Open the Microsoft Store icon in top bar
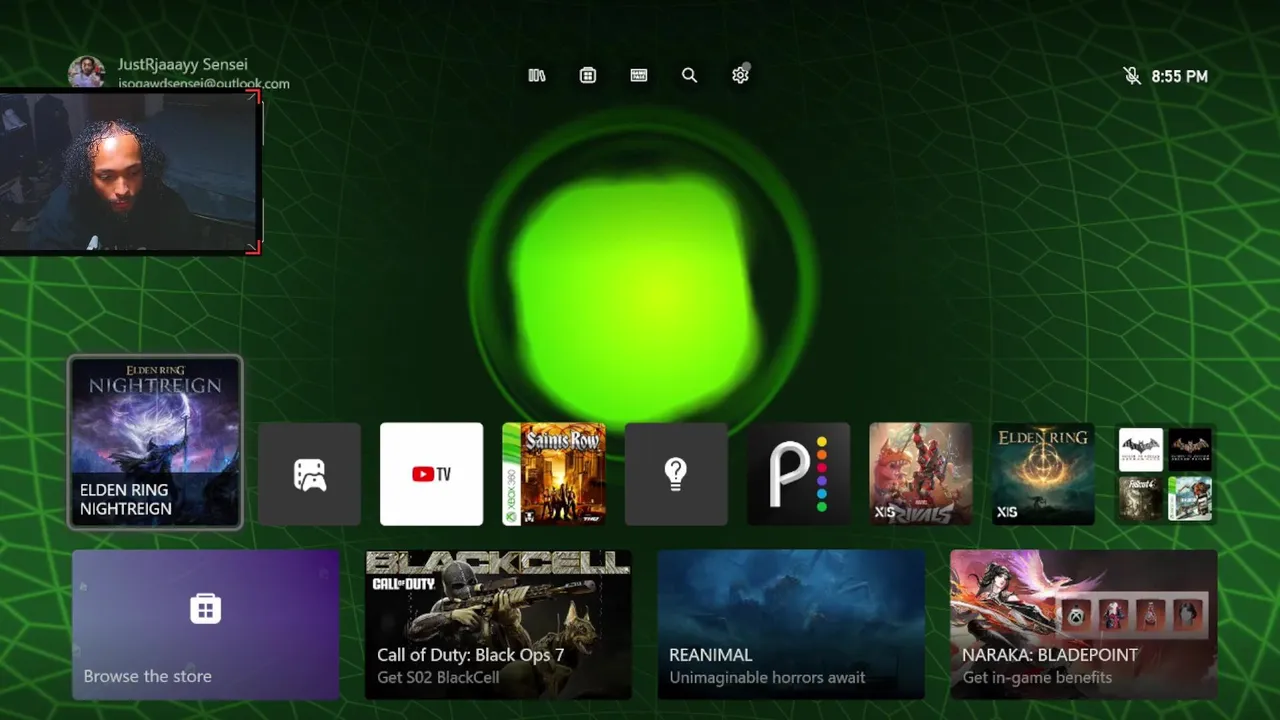Image resolution: width=1280 pixels, height=720 pixels. point(588,75)
